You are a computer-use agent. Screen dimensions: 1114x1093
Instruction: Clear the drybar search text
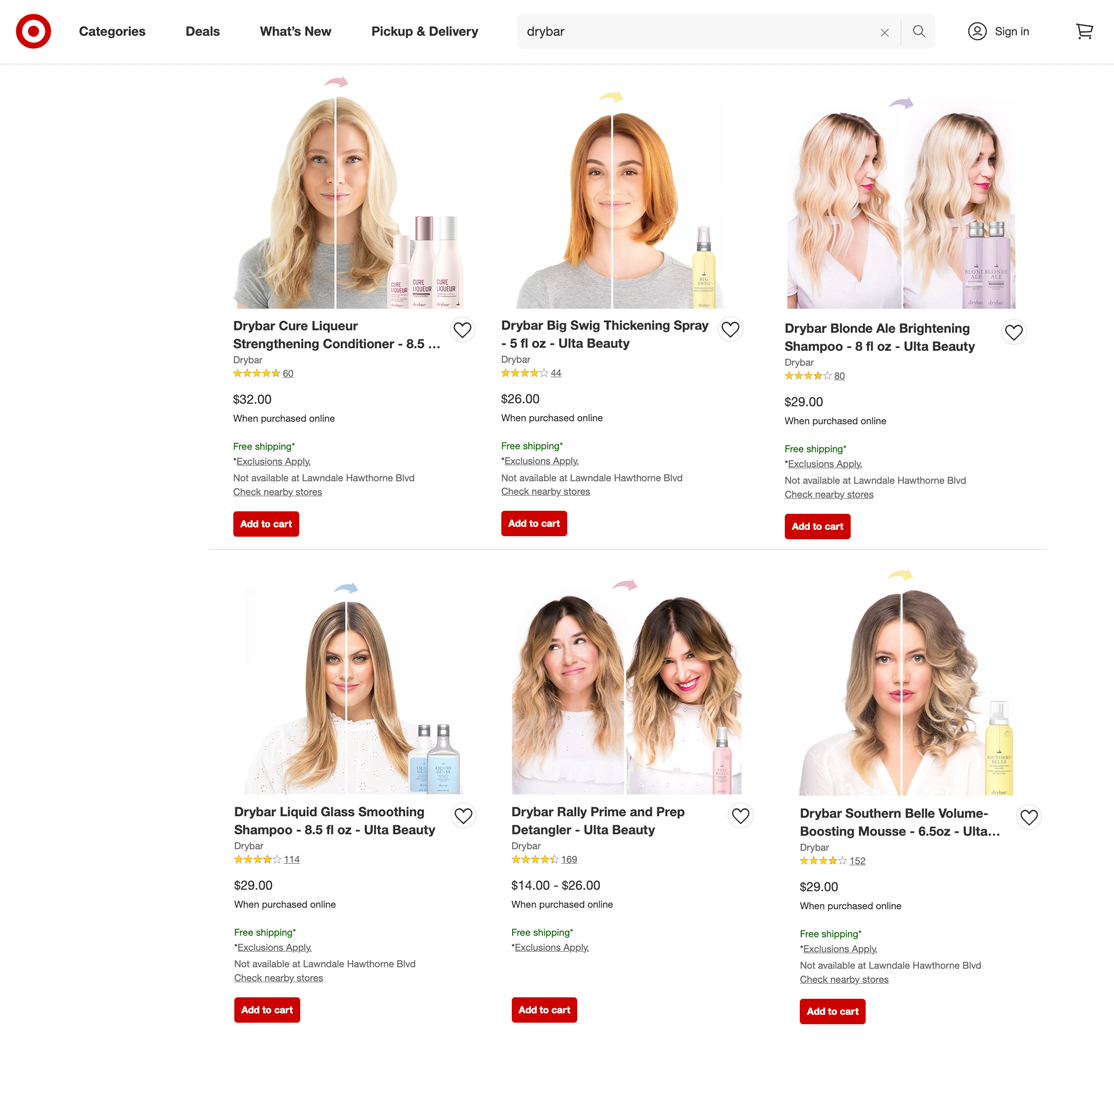(885, 32)
